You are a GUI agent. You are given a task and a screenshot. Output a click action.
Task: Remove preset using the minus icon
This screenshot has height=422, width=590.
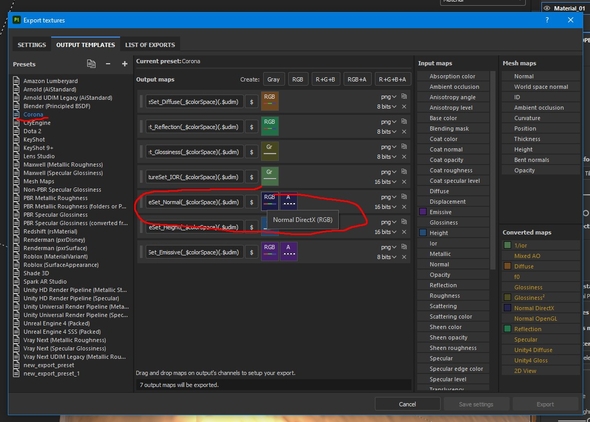tap(108, 64)
